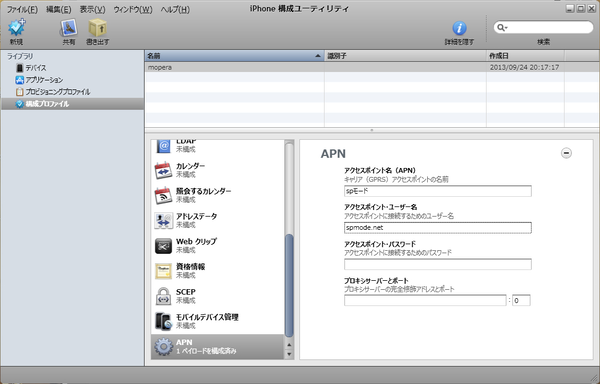Select the mopera profile row
600x384 pixels.
(372, 67)
